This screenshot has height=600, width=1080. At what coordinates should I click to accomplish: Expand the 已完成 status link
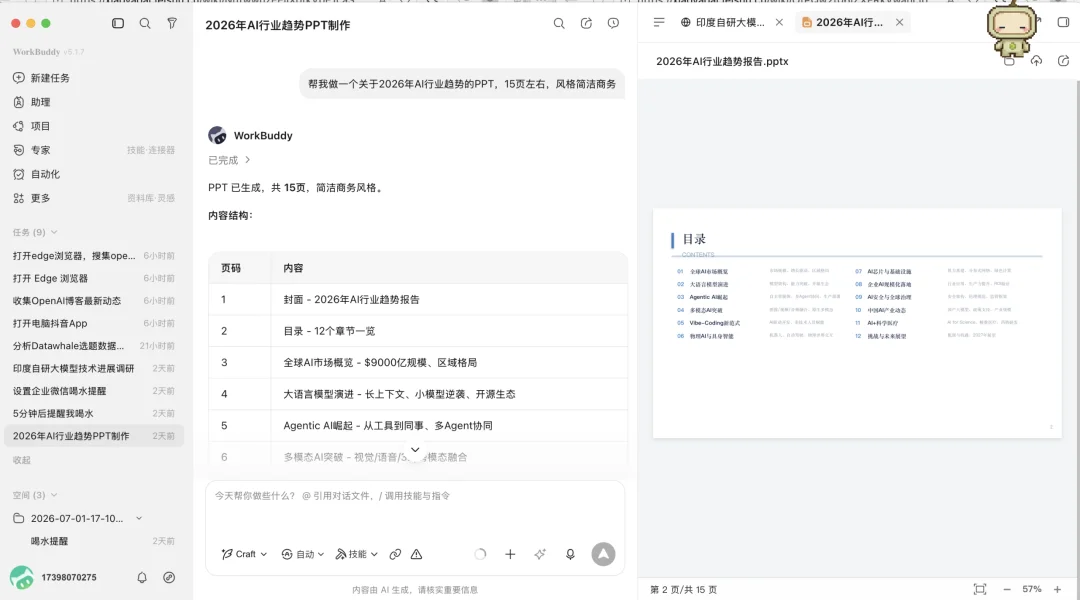229,161
